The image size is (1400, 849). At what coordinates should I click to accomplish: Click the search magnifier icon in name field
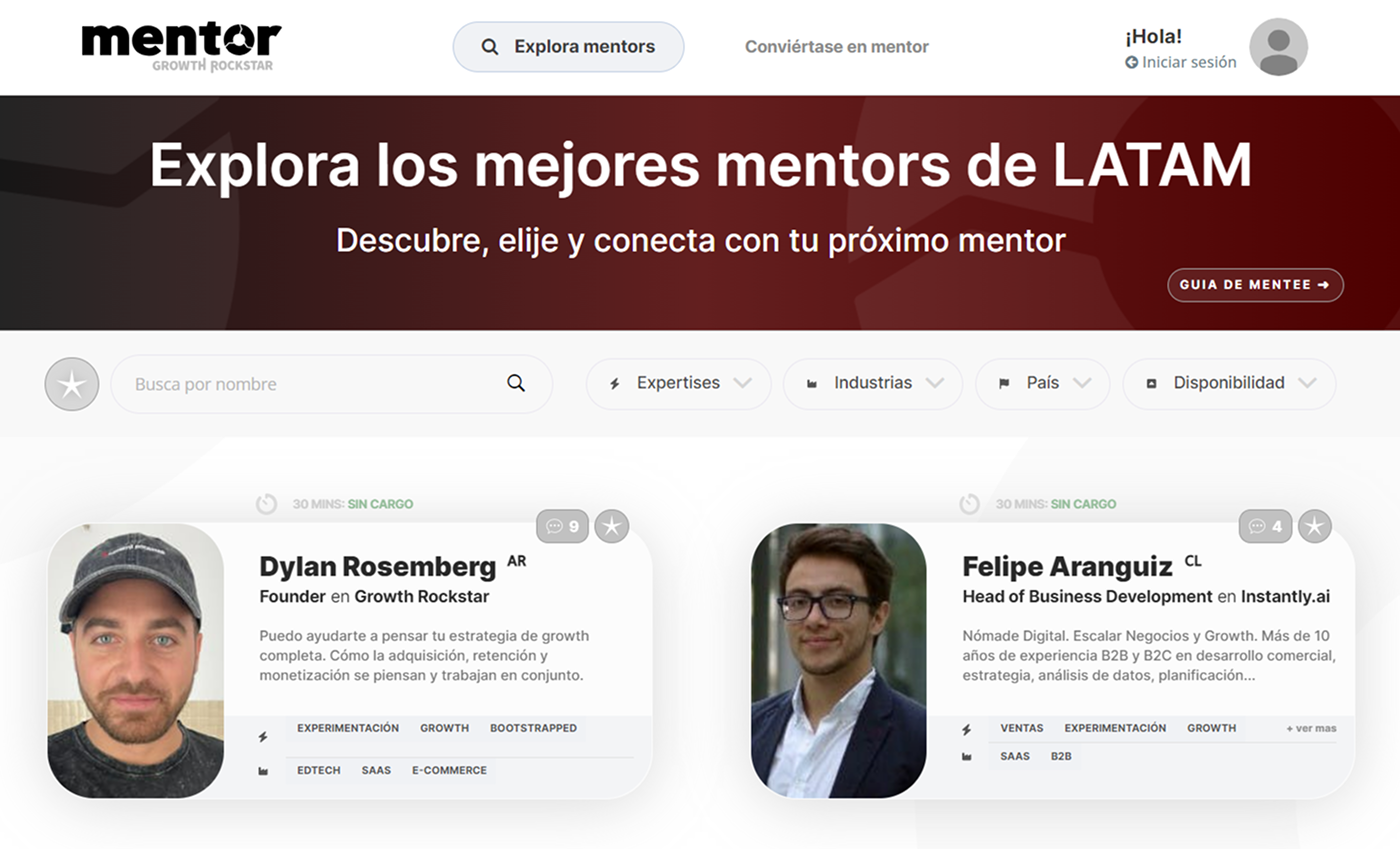pyautogui.click(x=516, y=383)
